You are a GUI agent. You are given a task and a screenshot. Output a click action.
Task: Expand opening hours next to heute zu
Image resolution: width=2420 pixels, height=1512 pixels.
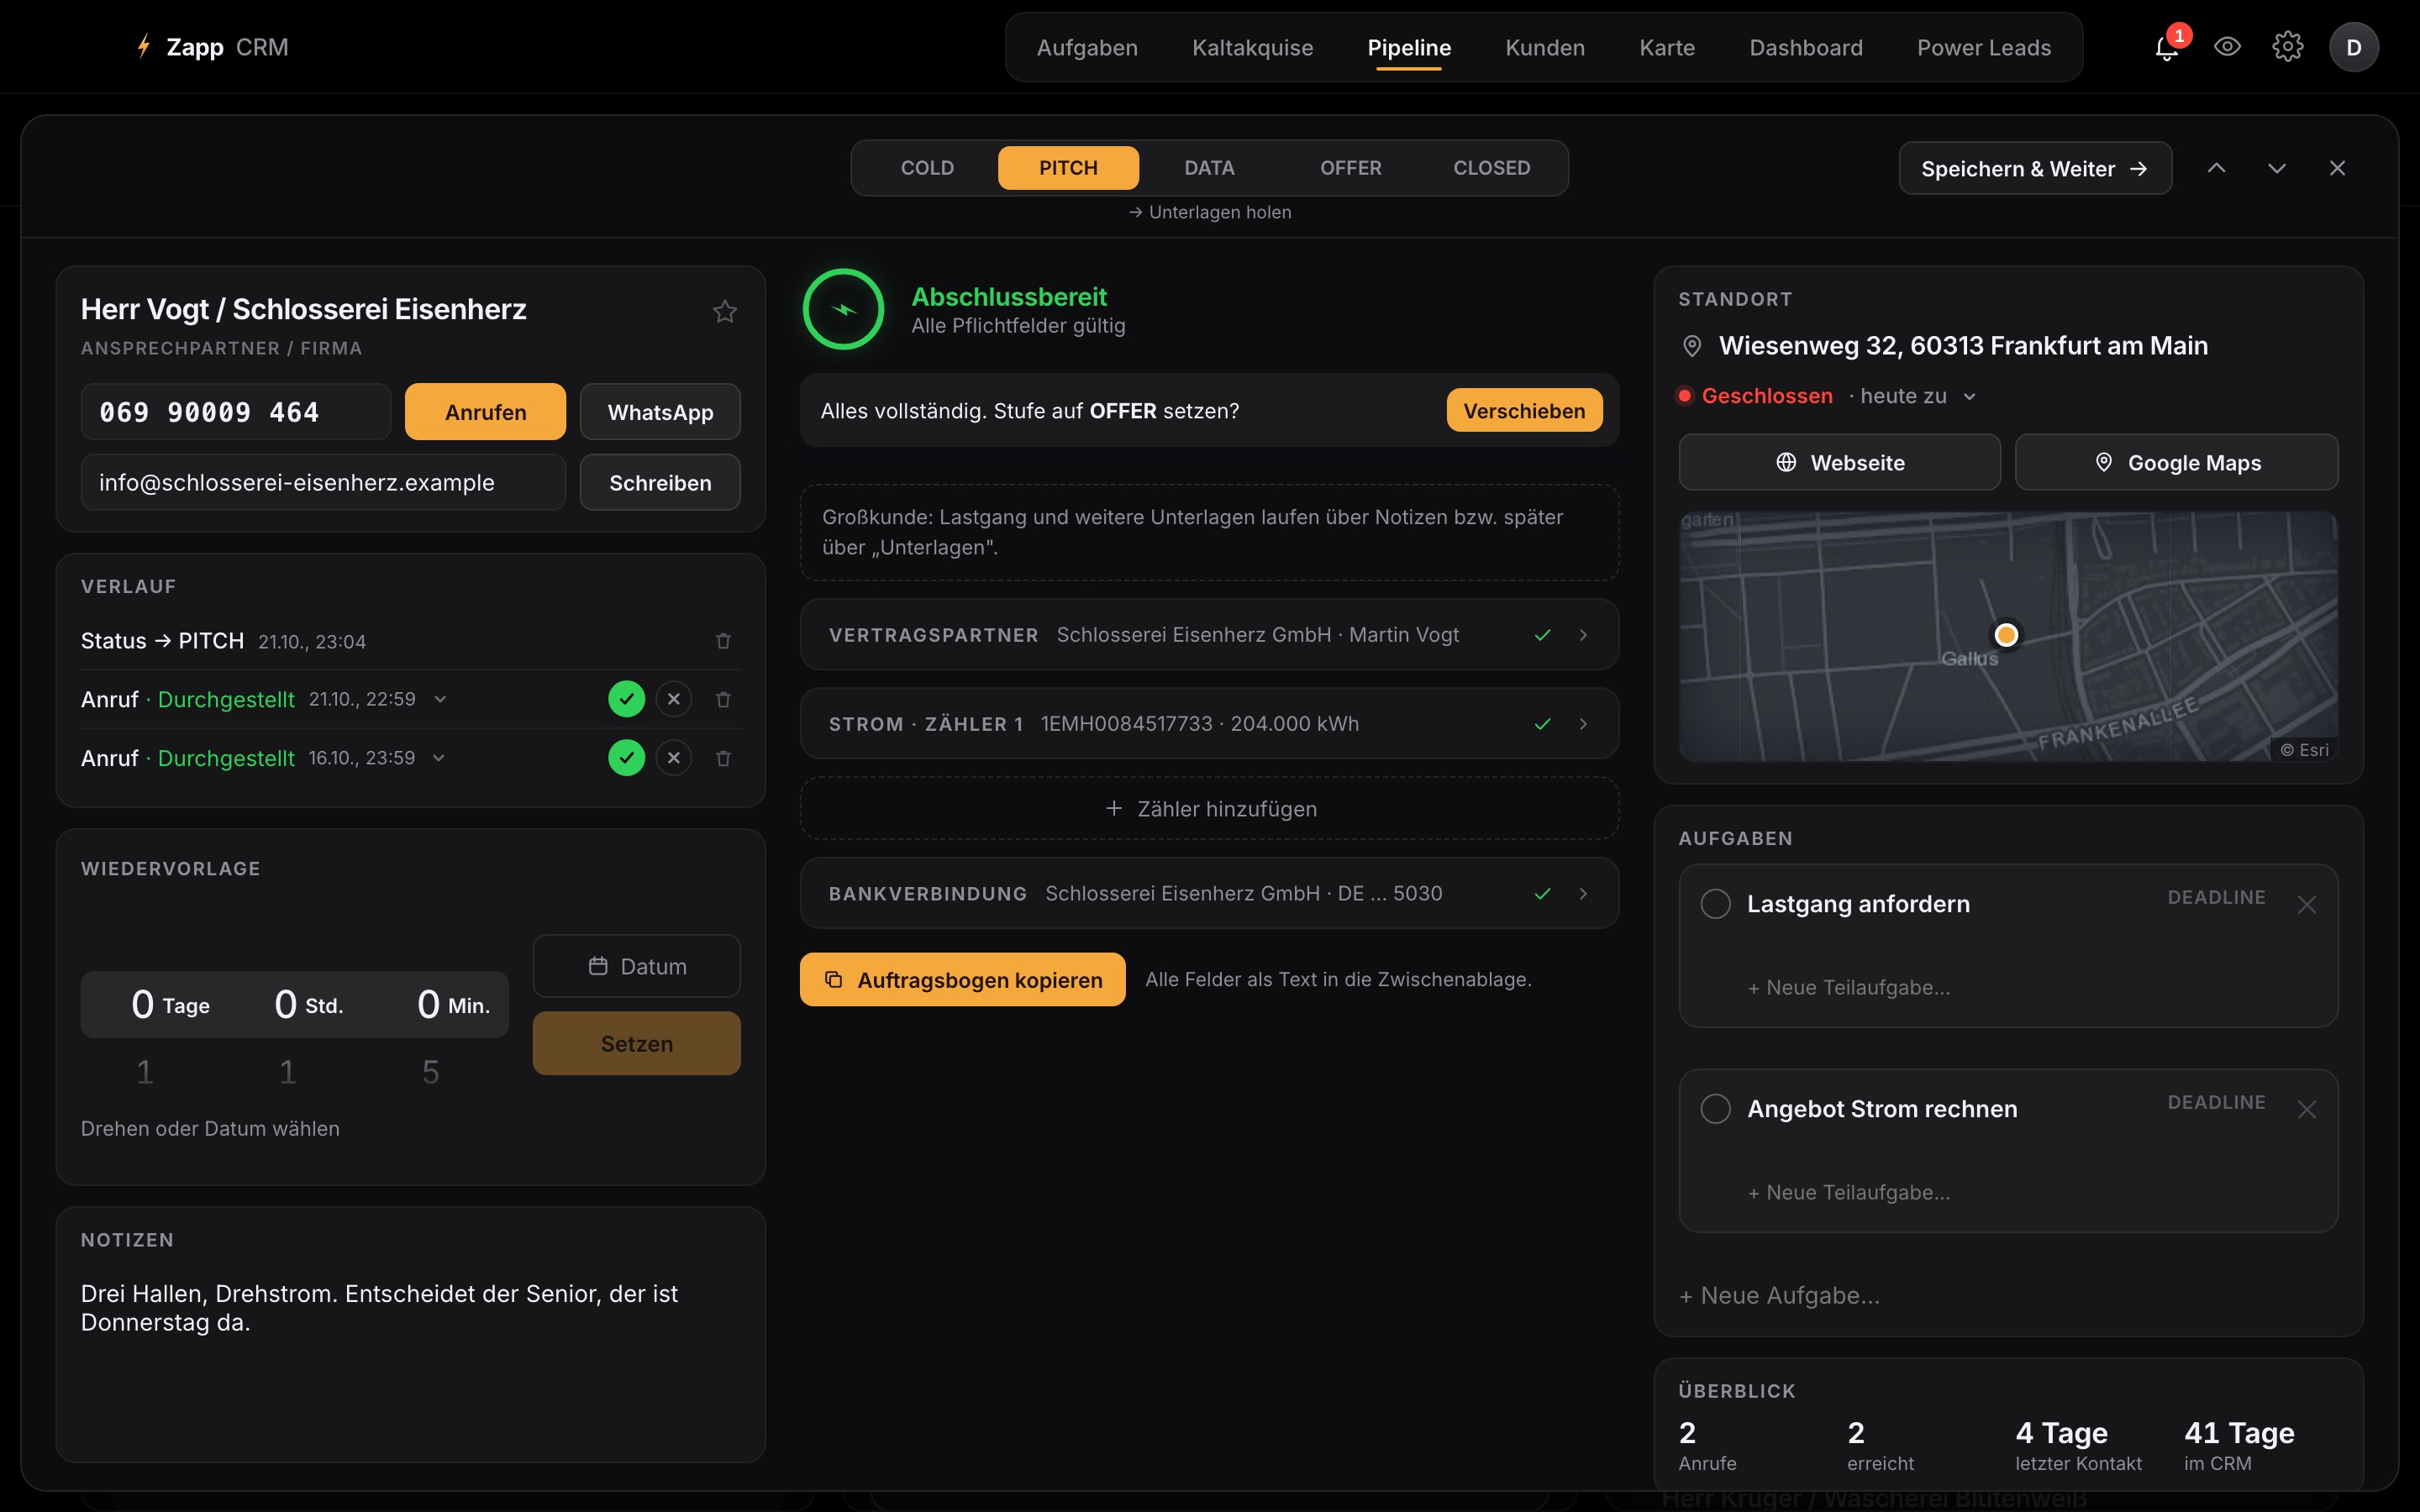pyautogui.click(x=1969, y=397)
